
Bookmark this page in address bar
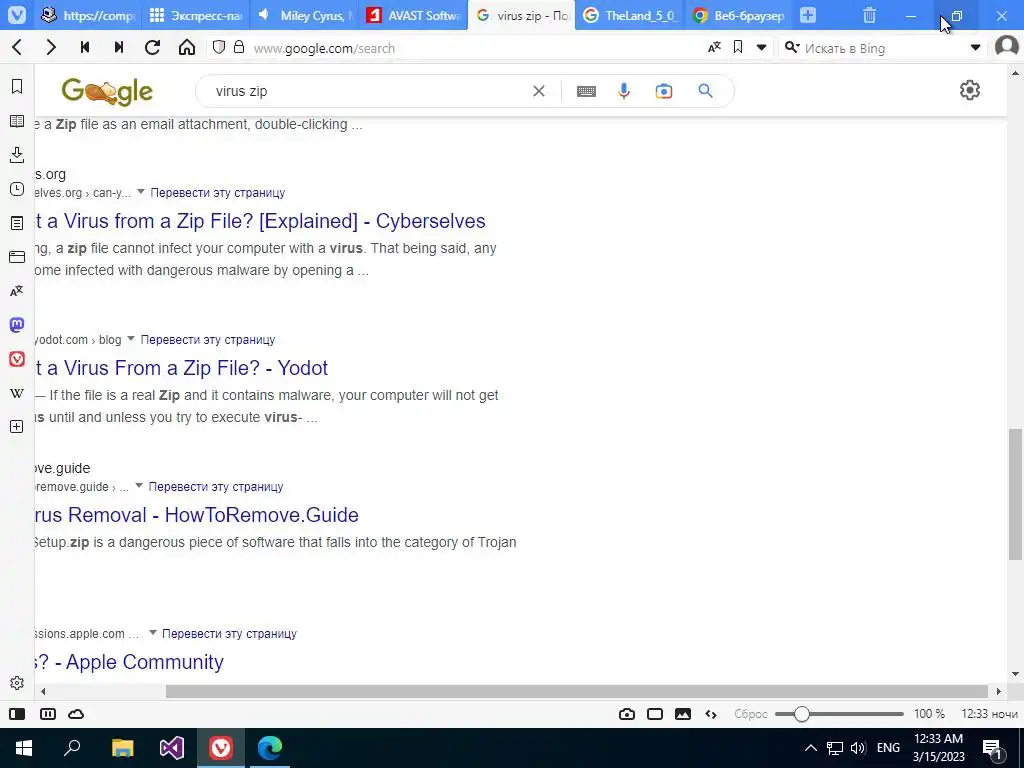click(738, 47)
